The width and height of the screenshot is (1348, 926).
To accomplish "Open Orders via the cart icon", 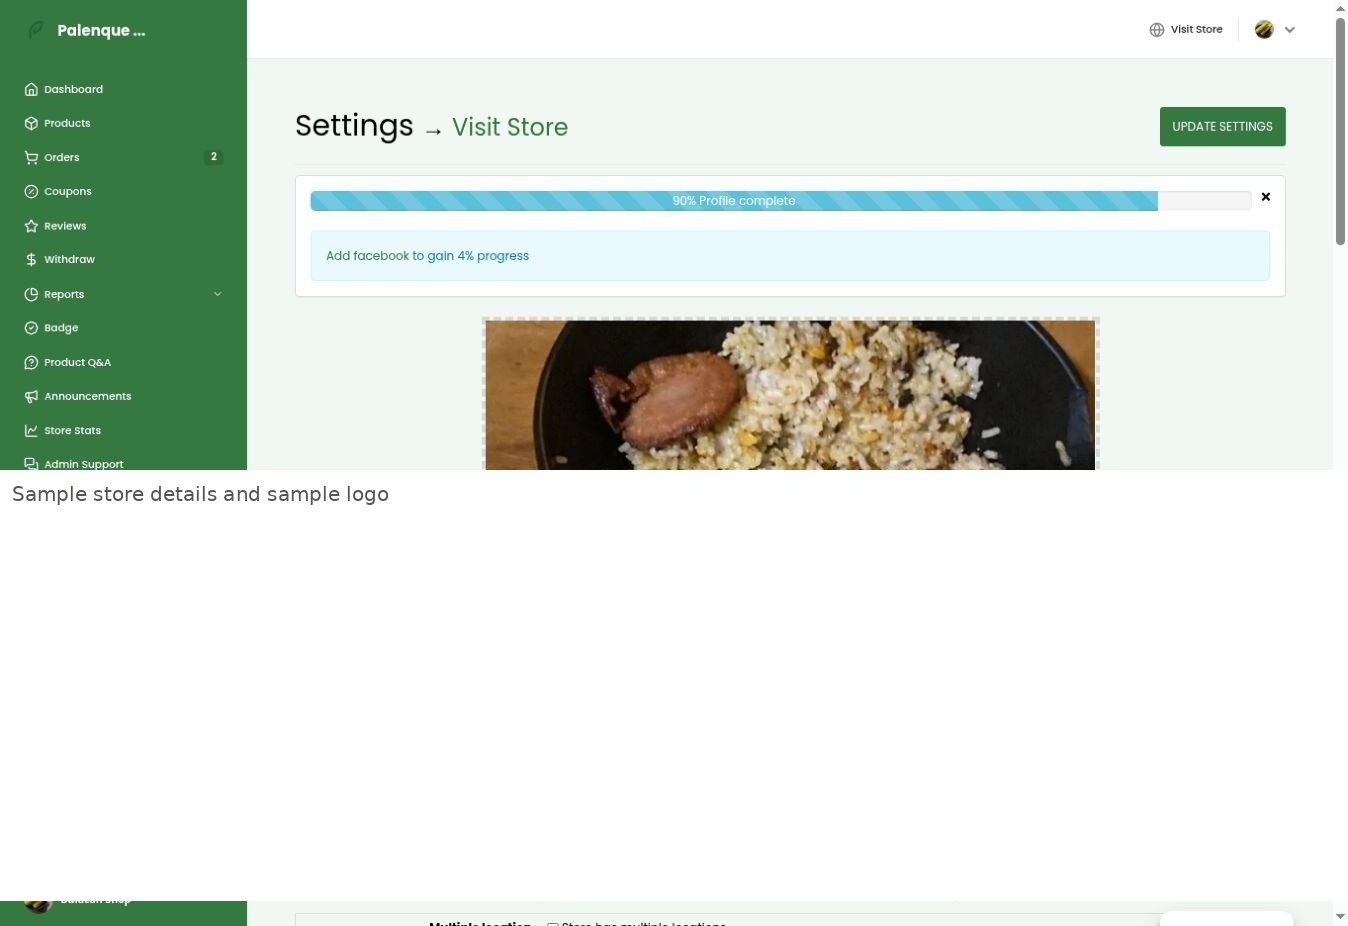I will click(x=31, y=157).
